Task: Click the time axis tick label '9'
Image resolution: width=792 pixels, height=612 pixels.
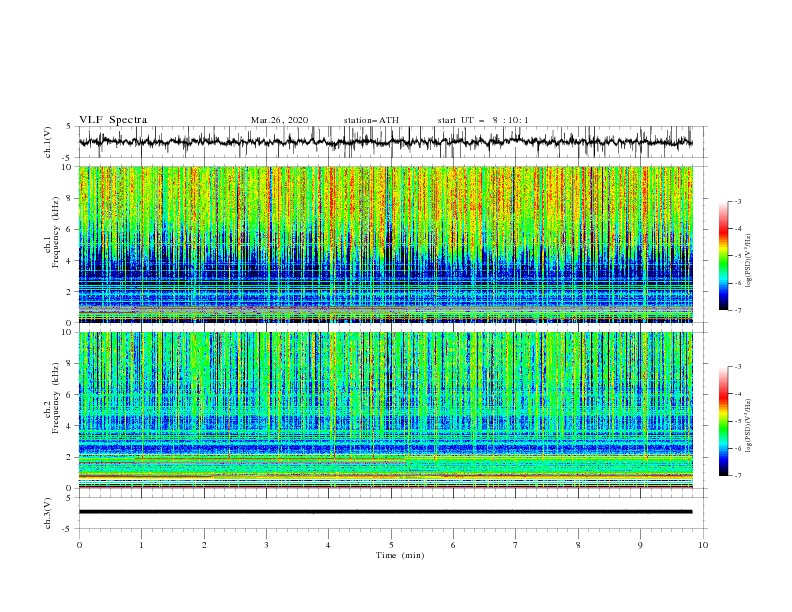Action: [640, 545]
